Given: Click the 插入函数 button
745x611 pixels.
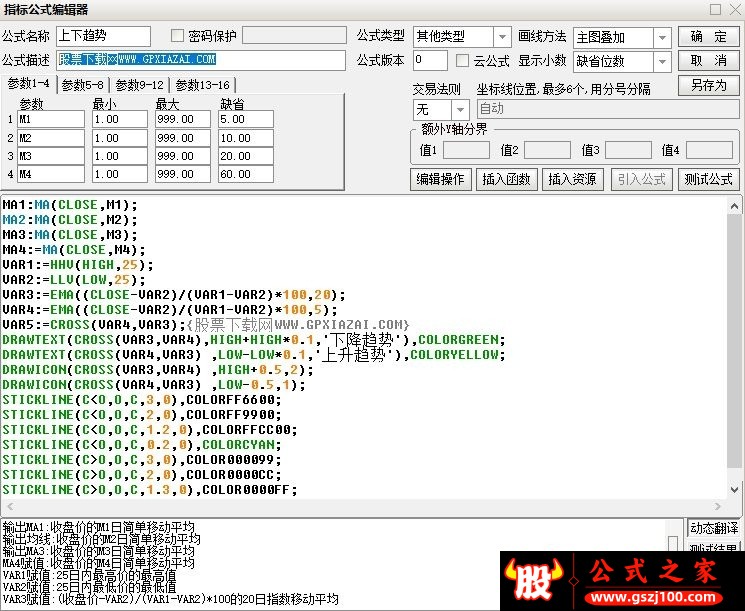Looking at the screenshot, I should [x=506, y=179].
